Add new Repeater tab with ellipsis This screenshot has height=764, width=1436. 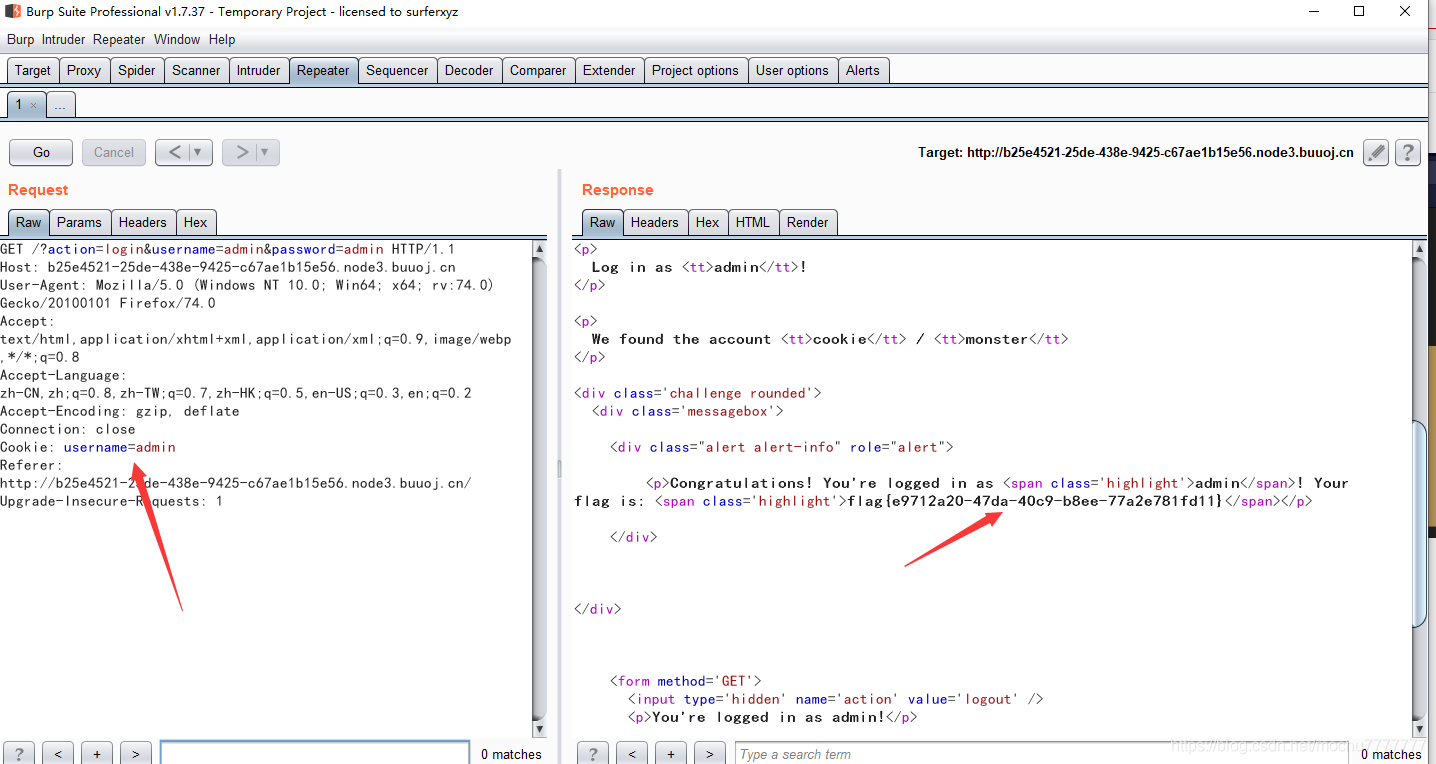[x=60, y=105]
